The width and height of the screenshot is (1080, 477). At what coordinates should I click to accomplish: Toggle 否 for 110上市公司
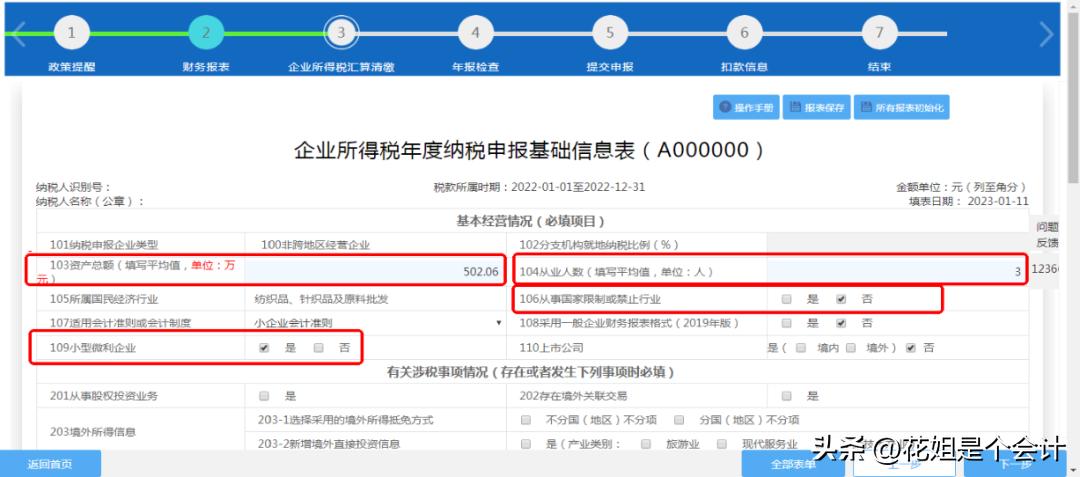coord(911,348)
